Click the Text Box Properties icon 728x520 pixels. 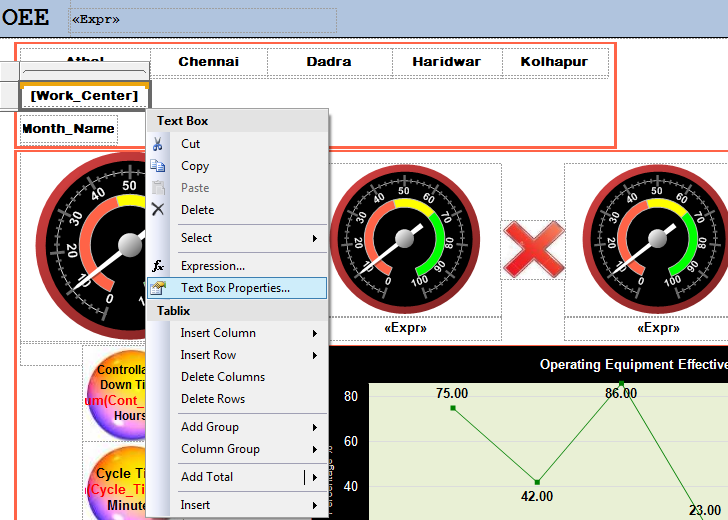pos(157,288)
